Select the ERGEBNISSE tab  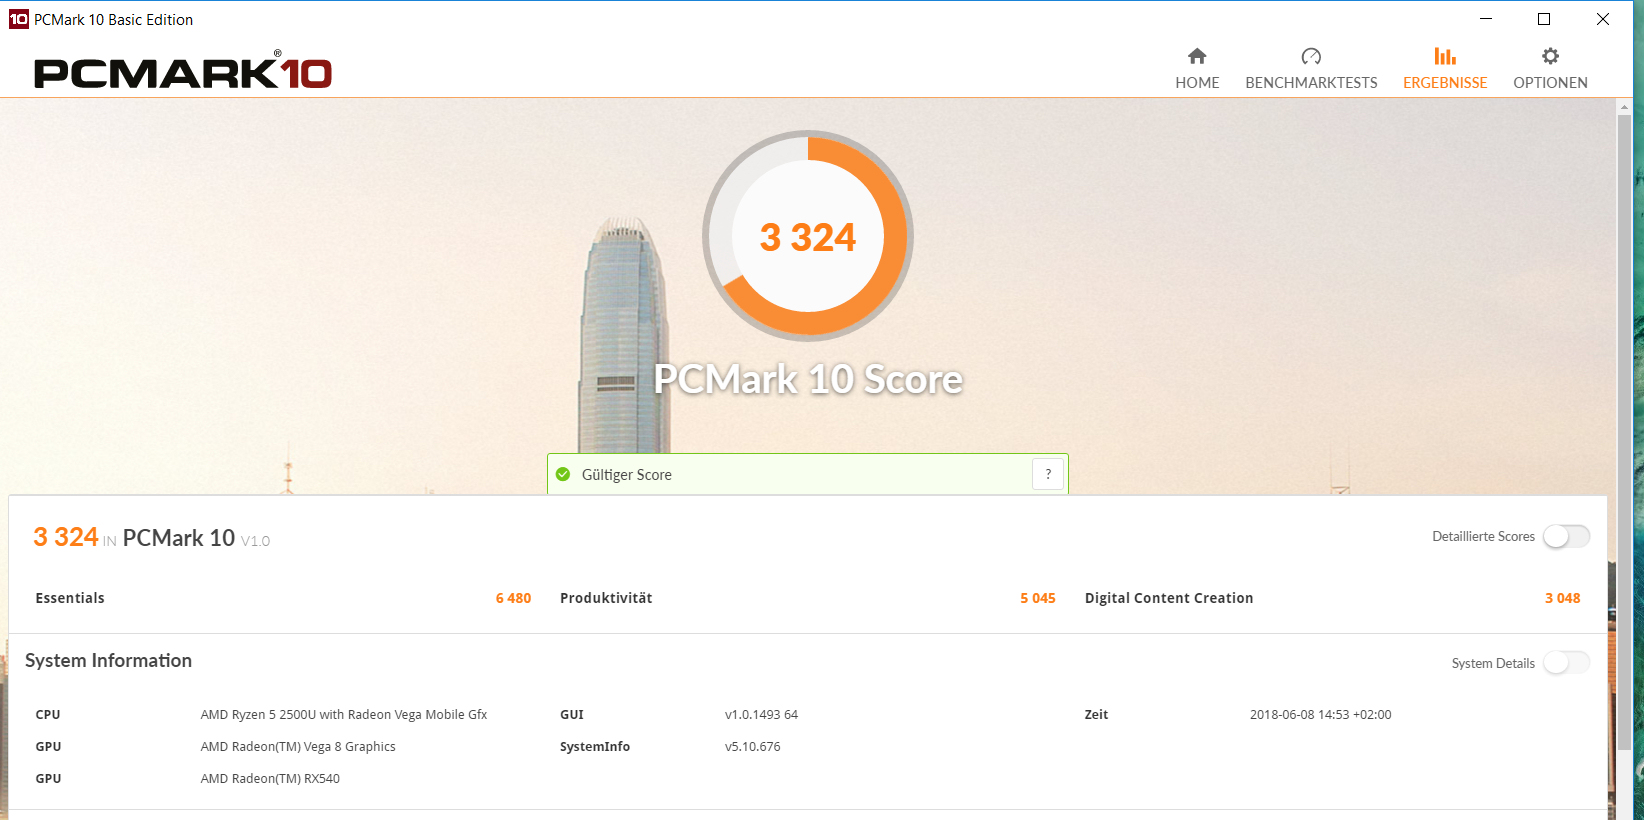pyautogui.click(x=1445, y=69)
